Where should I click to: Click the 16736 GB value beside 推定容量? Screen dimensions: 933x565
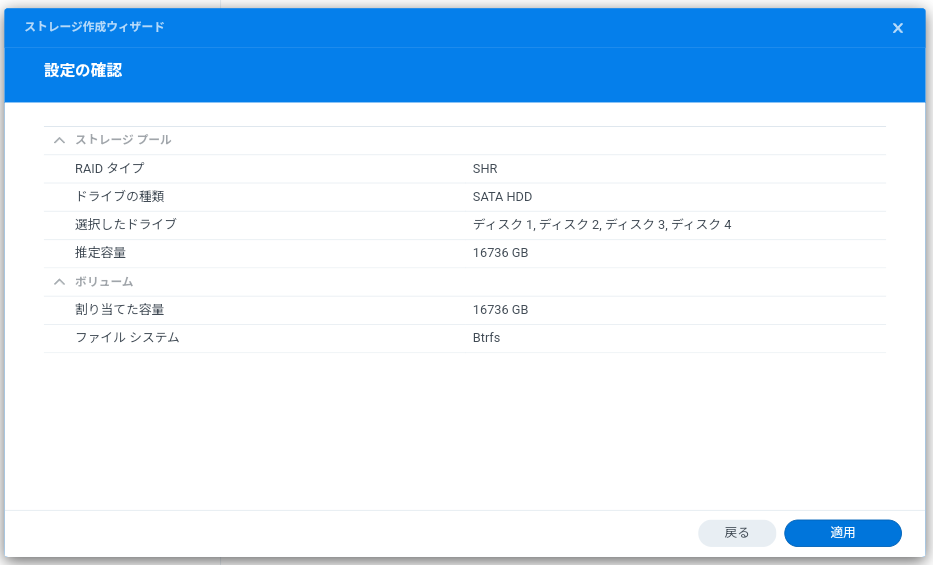tap(500, 253)
